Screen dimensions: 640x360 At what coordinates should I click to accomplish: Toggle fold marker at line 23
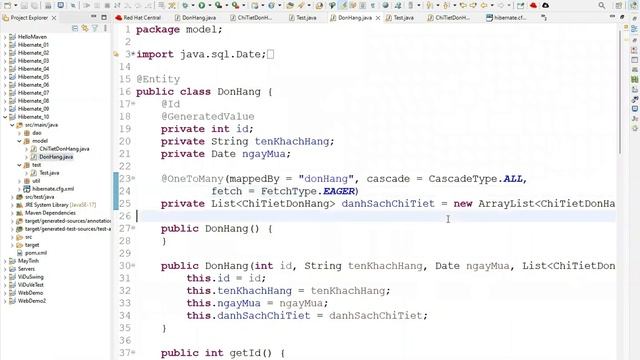pos(133,179)
